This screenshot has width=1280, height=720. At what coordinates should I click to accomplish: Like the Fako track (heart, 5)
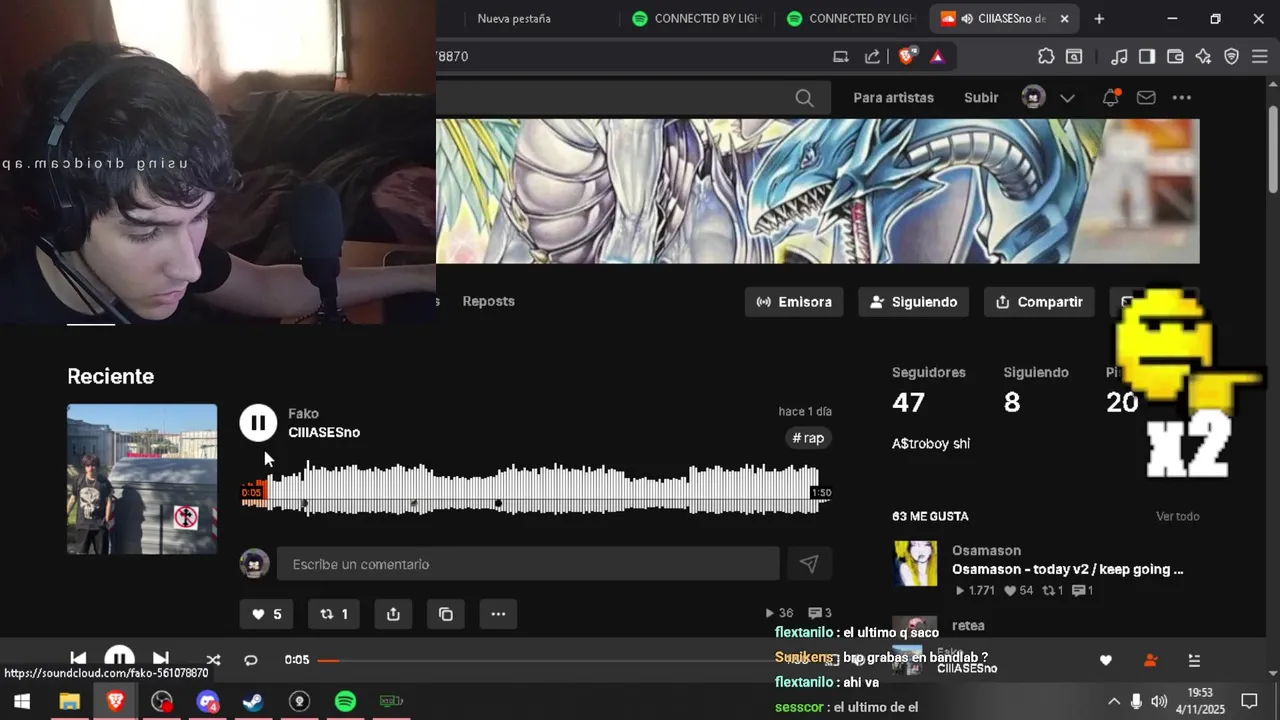(x=266, y=614)
